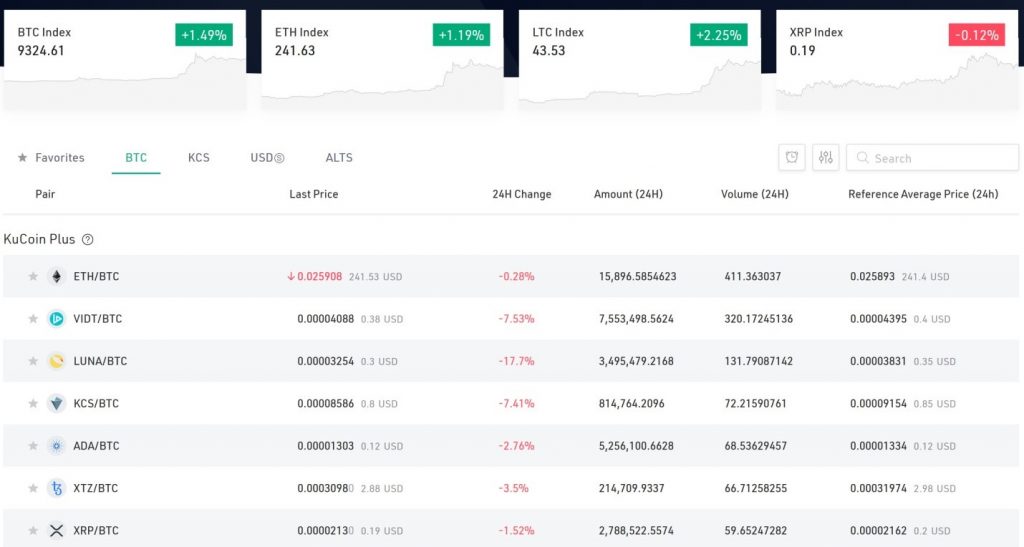Open the LTC Index card
Viewport: 1024px width, 547px height.
click(x=639, y=59)
